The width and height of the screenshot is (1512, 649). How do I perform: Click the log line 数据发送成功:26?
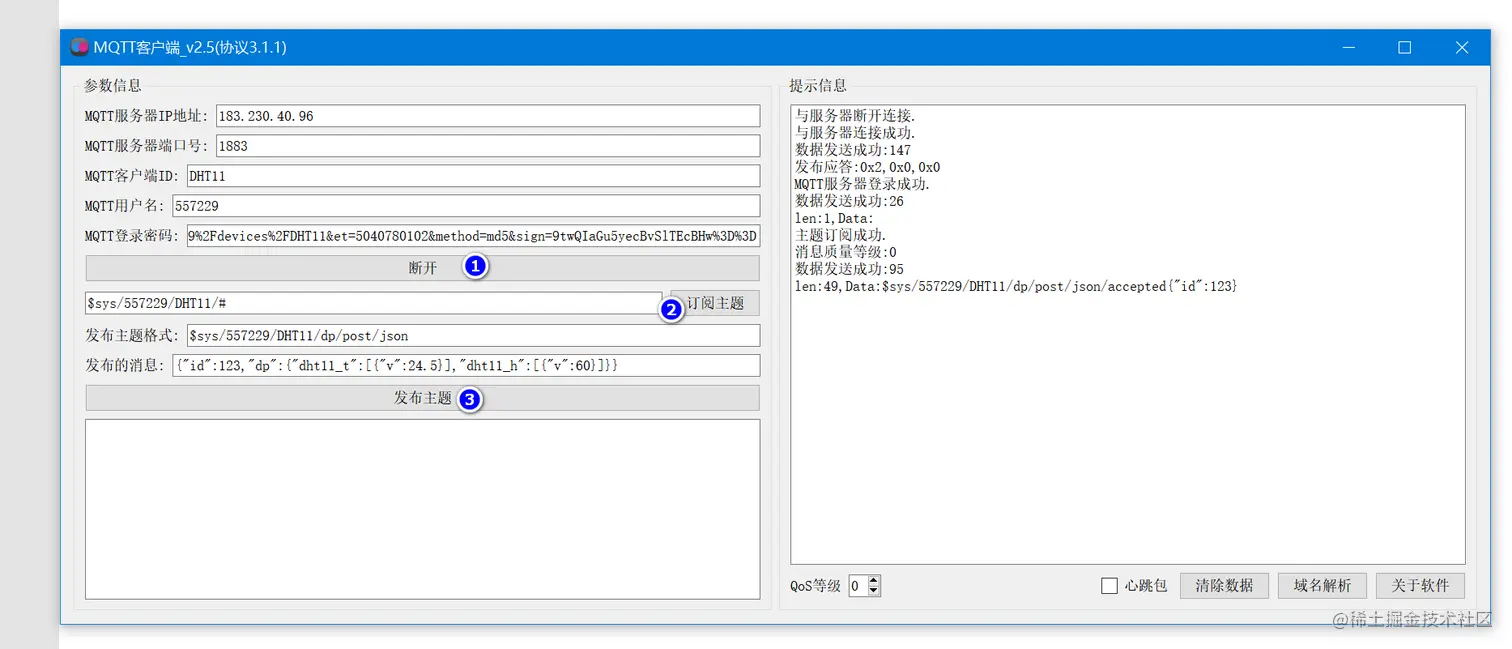tap(849, 201)
